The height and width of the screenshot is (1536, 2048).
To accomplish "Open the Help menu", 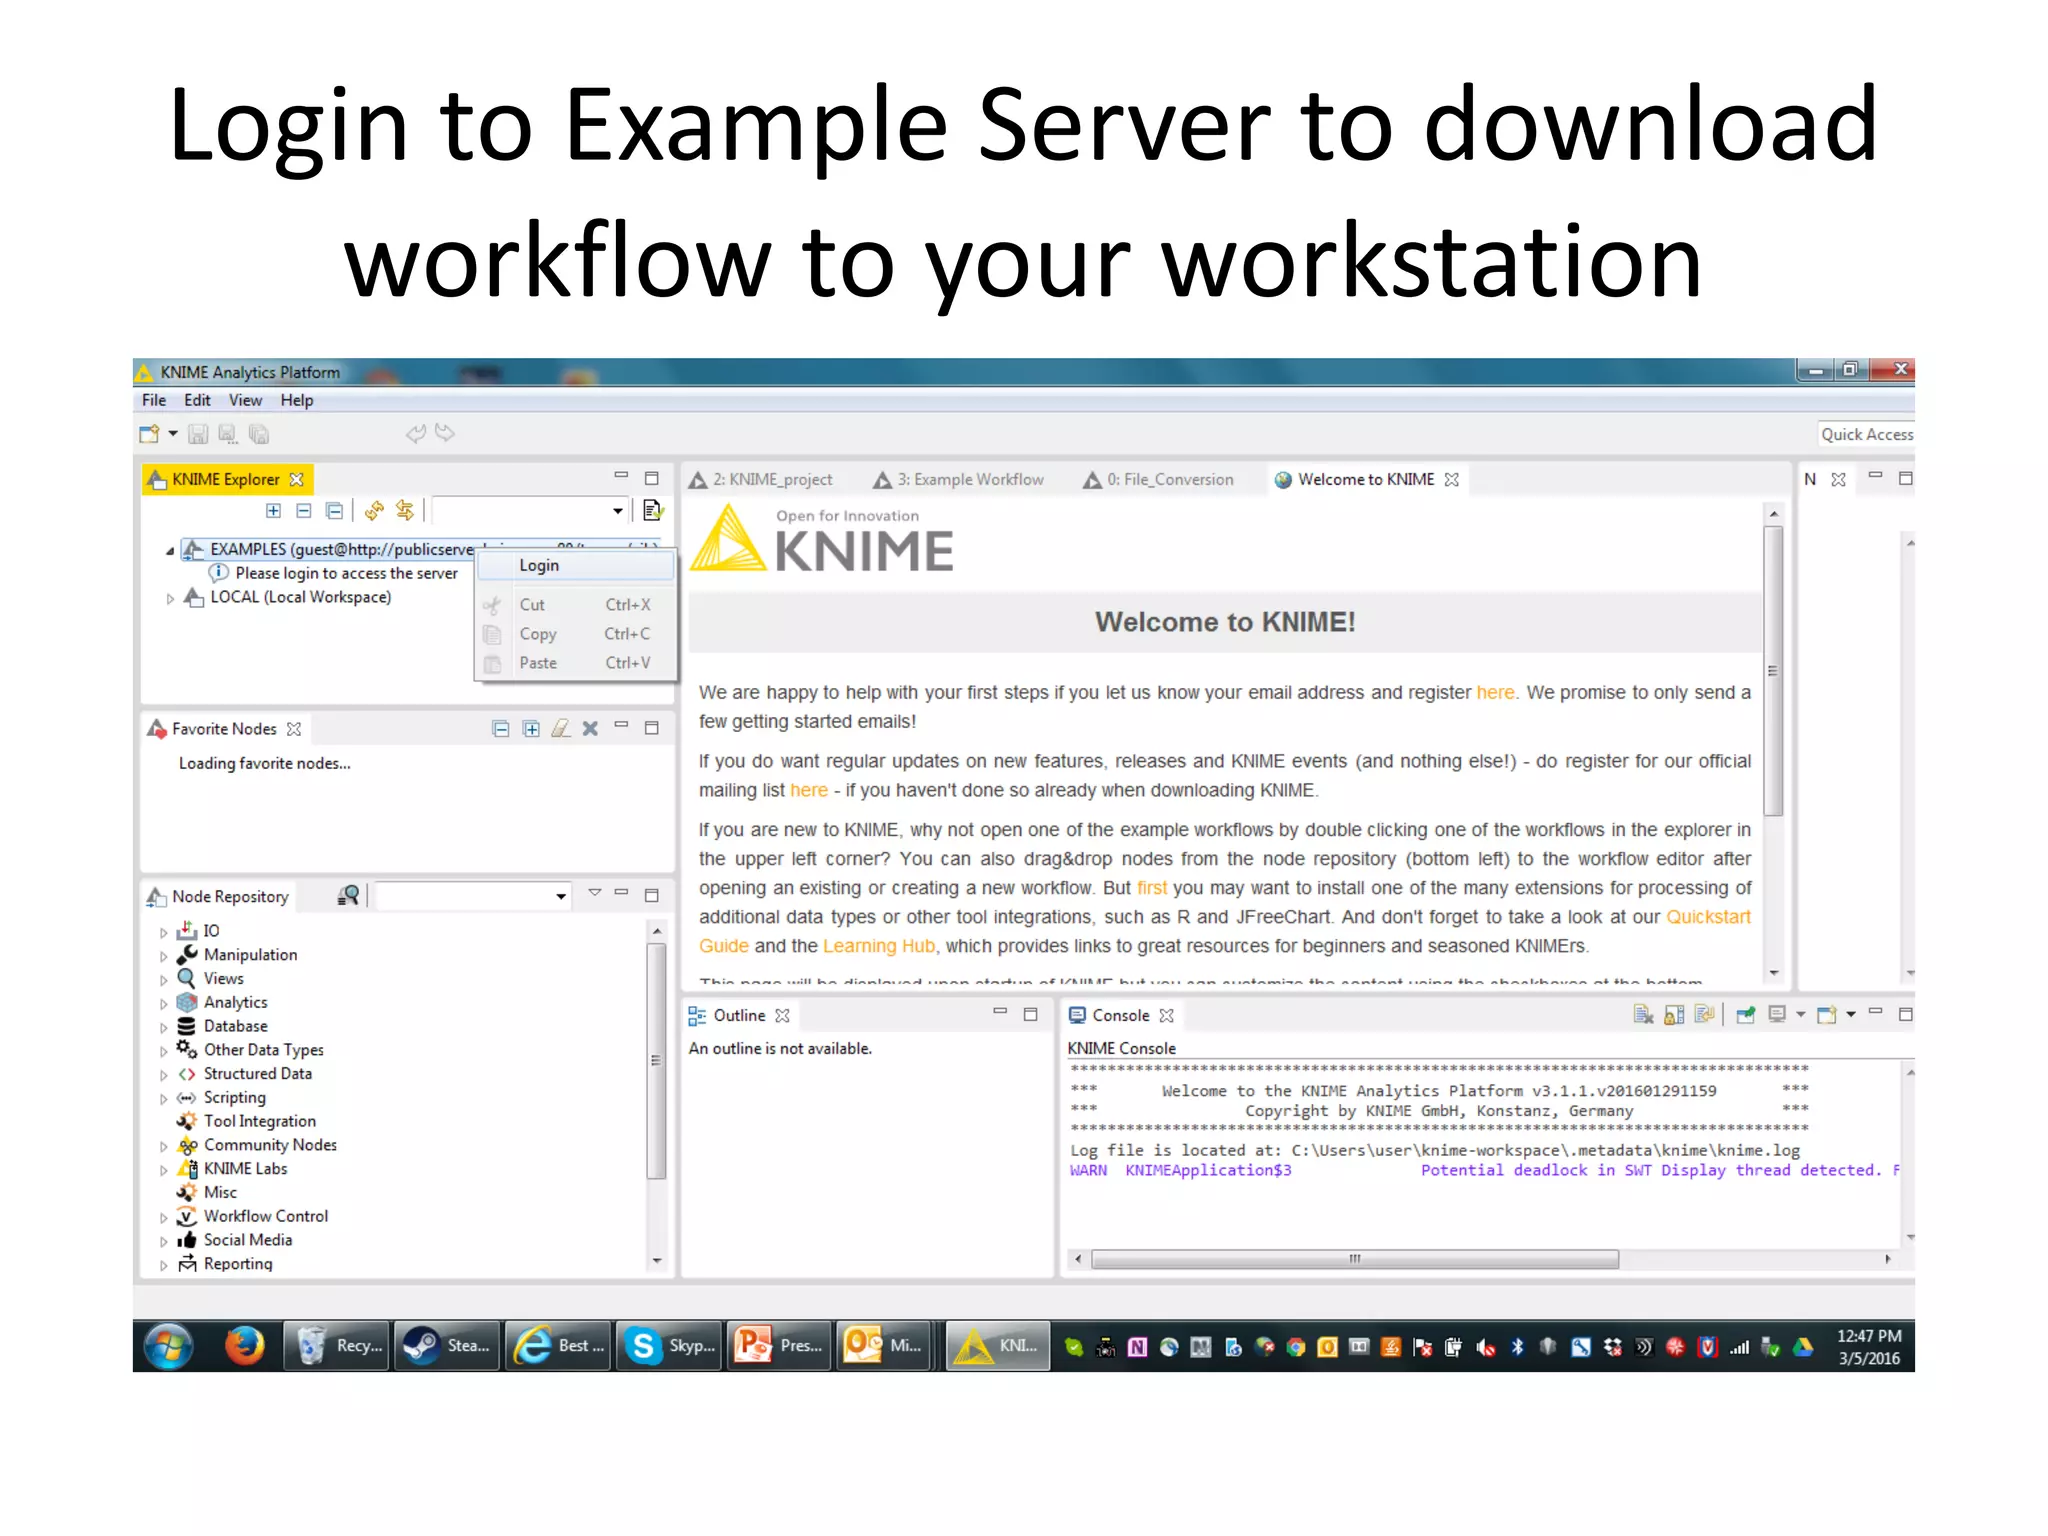I will (x=297, y=400).
